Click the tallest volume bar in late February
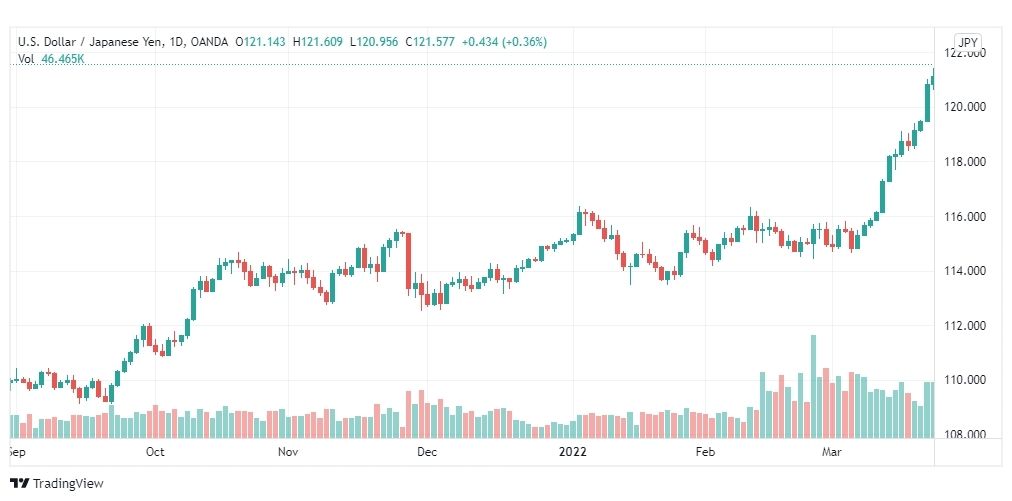1012x501 pixels. click(813, 386)
